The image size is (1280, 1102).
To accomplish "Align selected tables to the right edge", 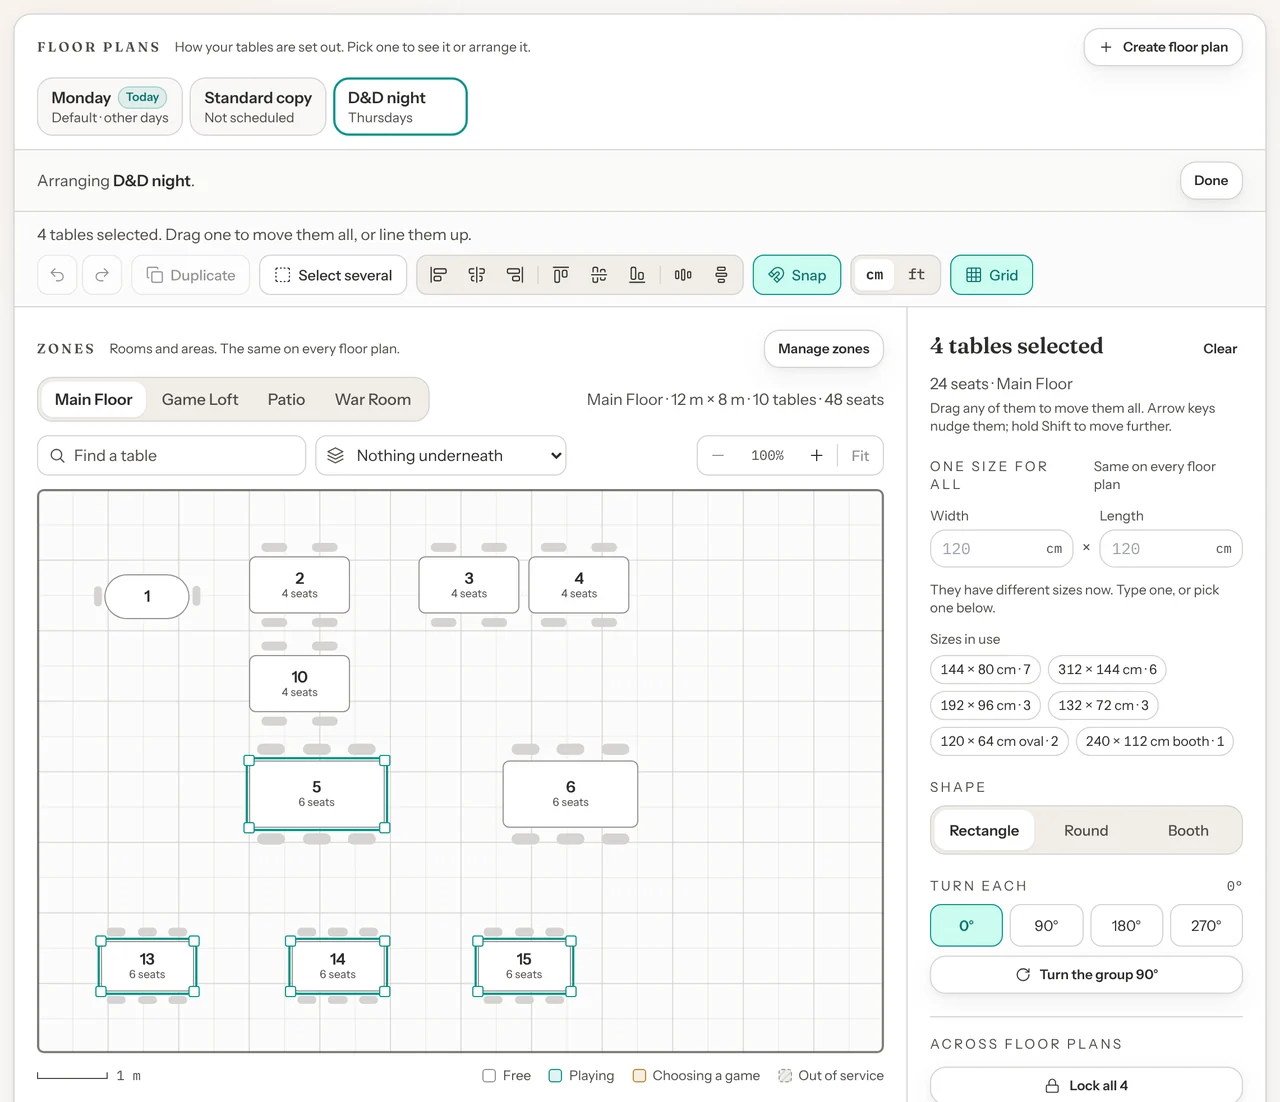I will [x=515, y=275].
